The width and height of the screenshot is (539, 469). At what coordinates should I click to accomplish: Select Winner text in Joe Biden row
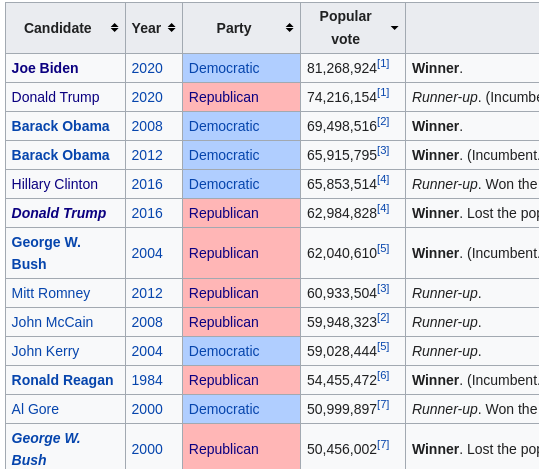(436, 68)
